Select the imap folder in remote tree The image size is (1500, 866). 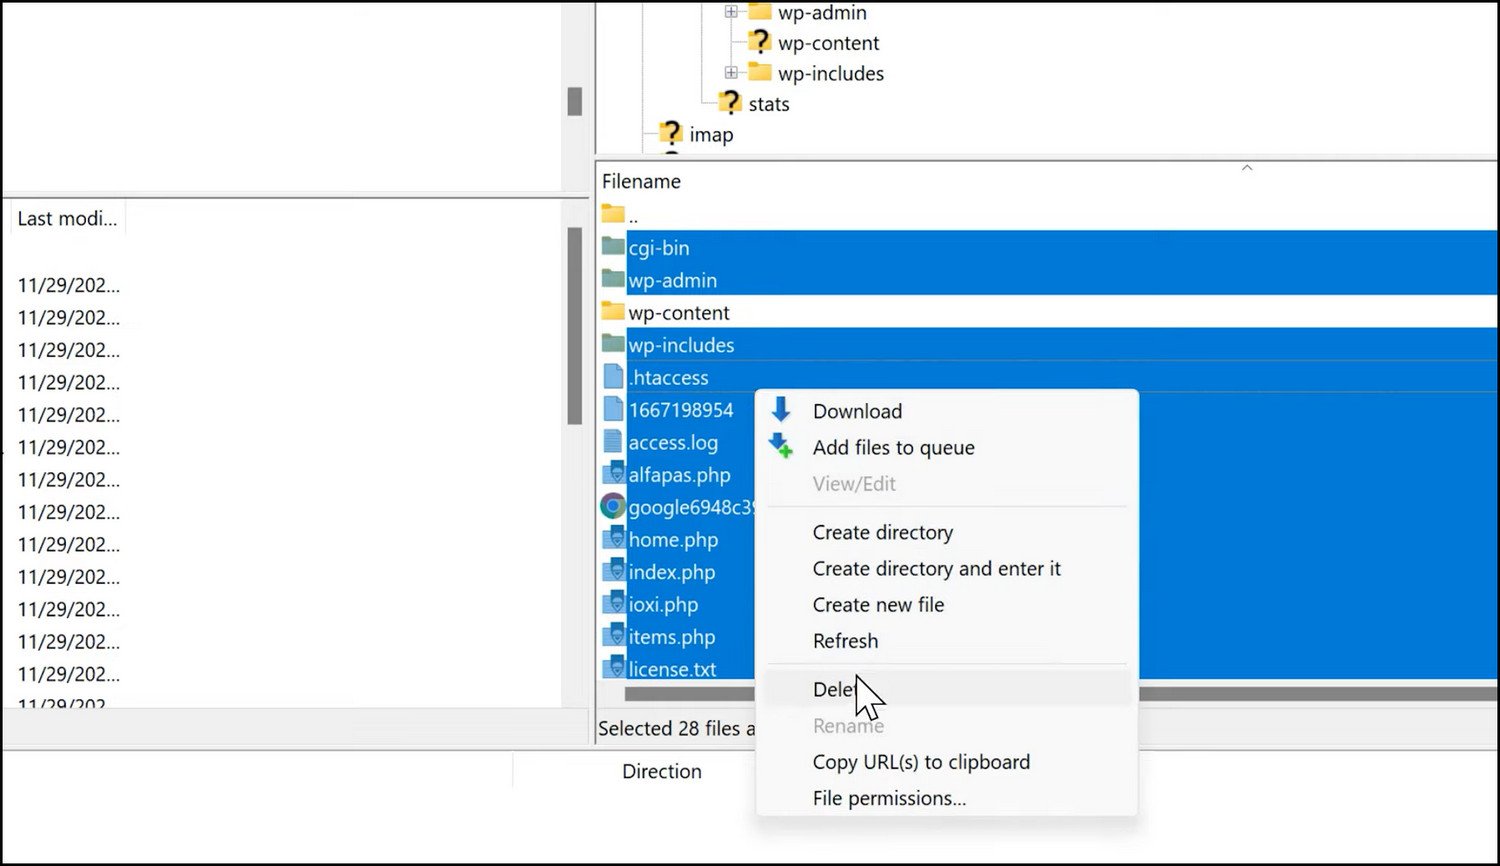click(710, 135)
